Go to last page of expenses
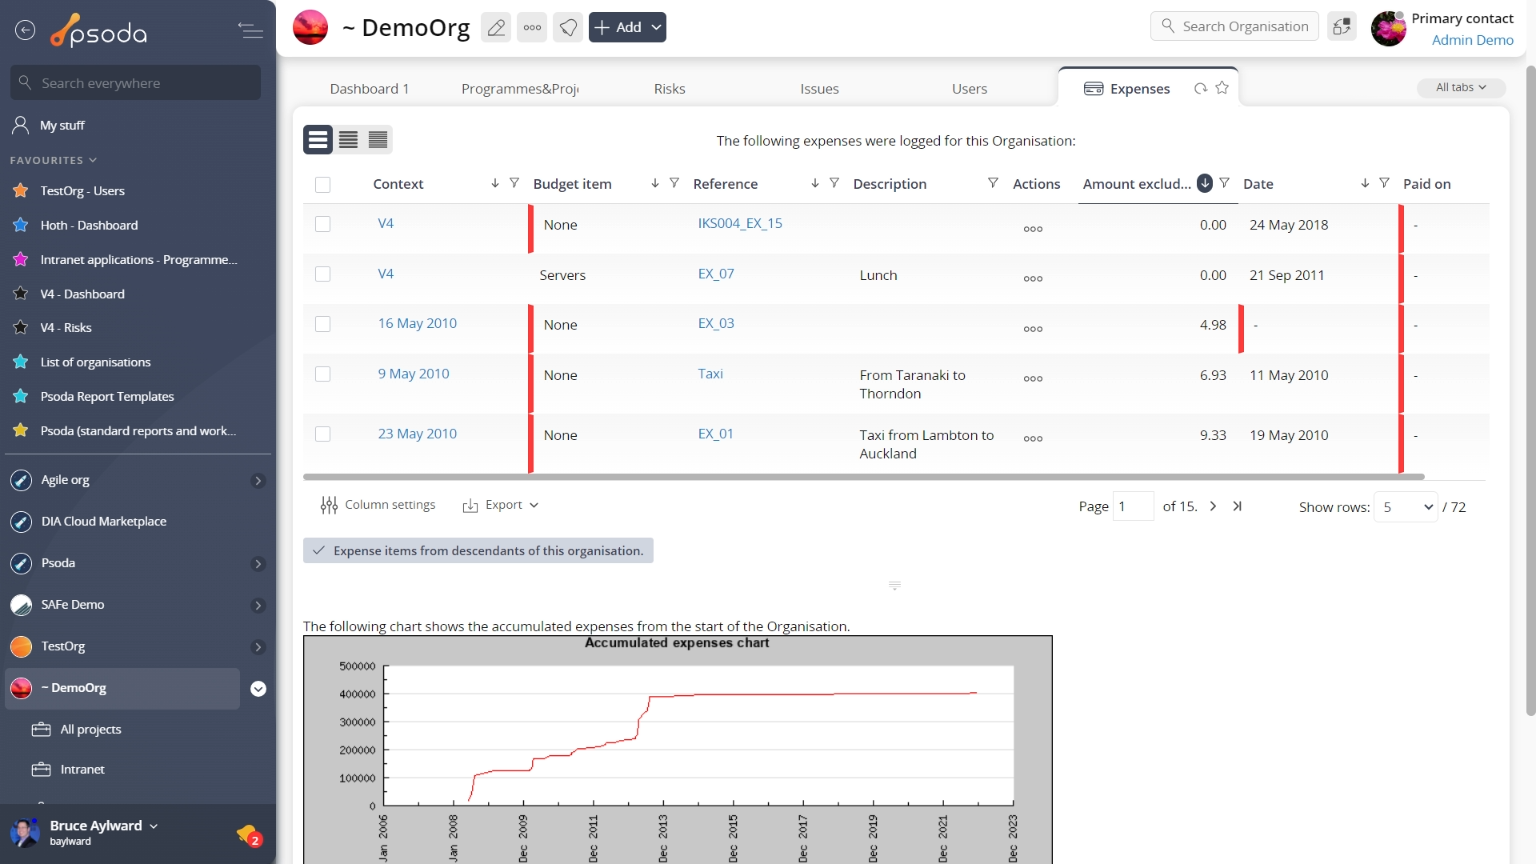1536x864 pixels. click(1237, 506)
